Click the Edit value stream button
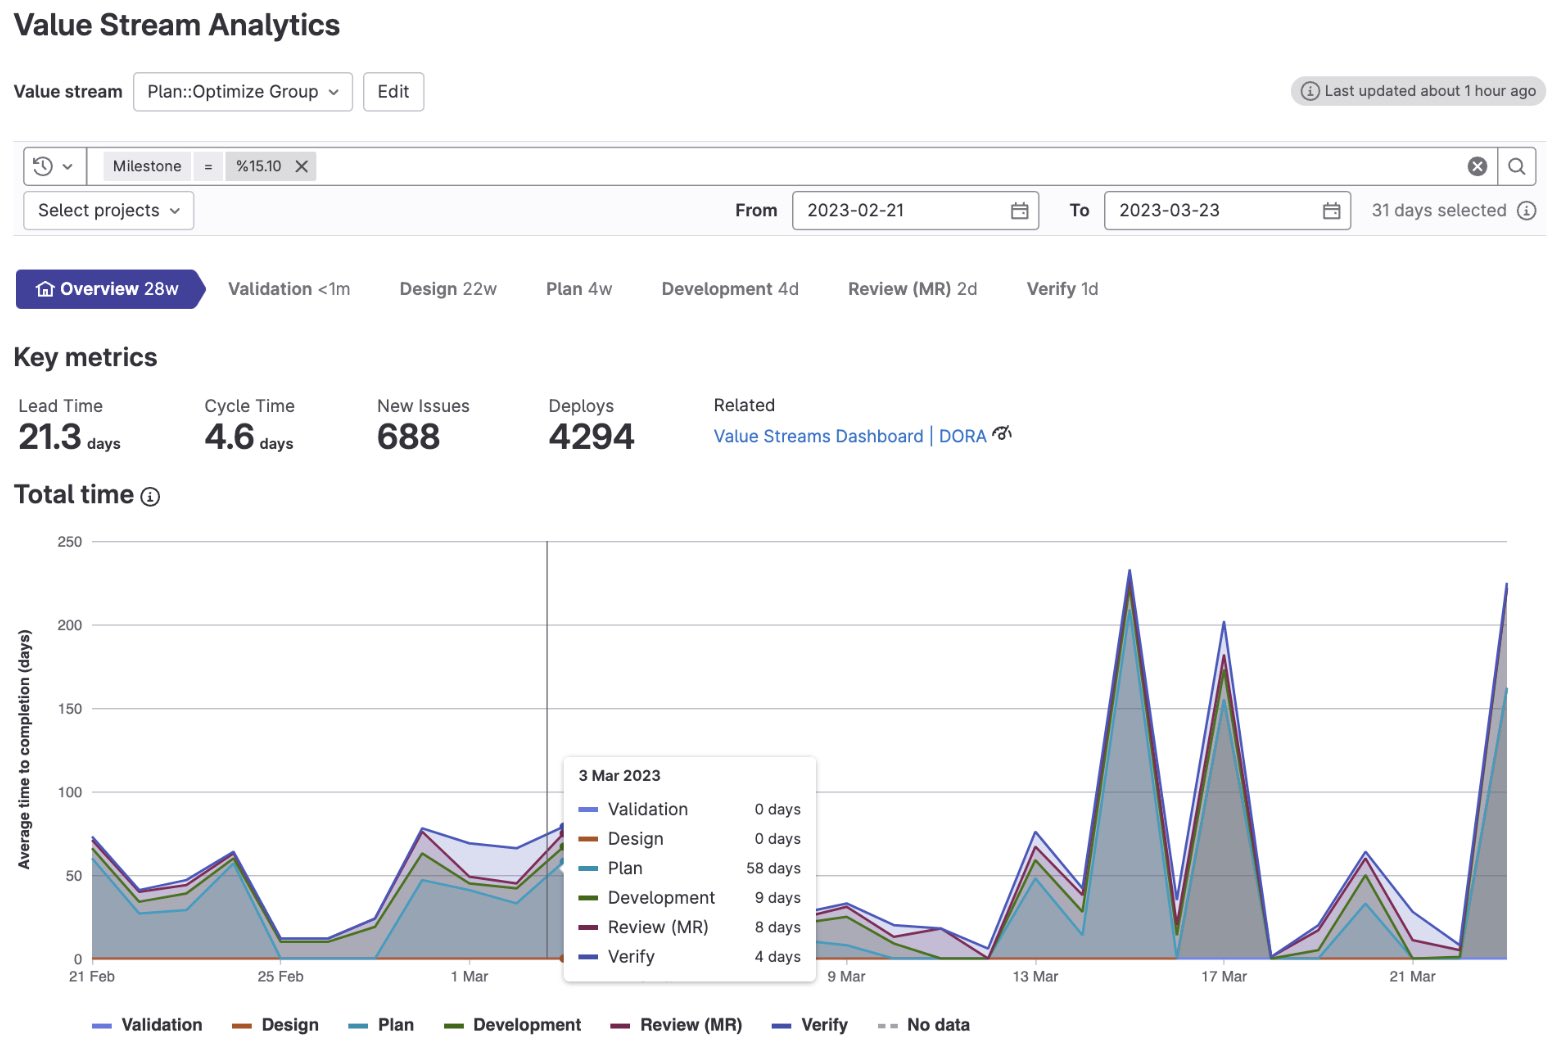The image size is (1554, 1042). [393, 91]
